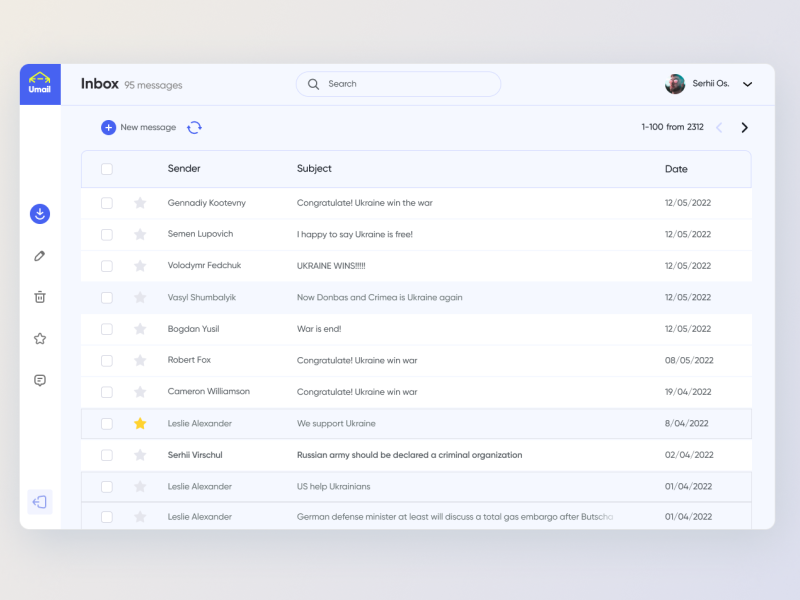Star the Serhii Virschul message
Image resolution: width=800 pixels, height=600 pixels.
pyautogui.click(x=140, y=455)
